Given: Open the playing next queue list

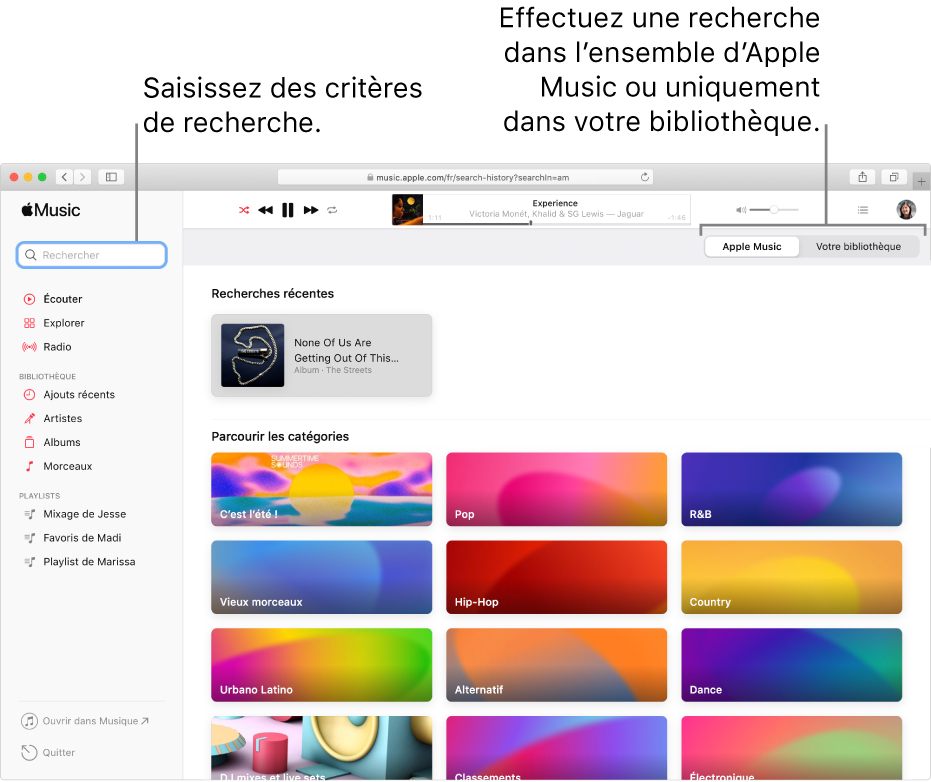Looking at the screenshot, I should coord(863,210).
